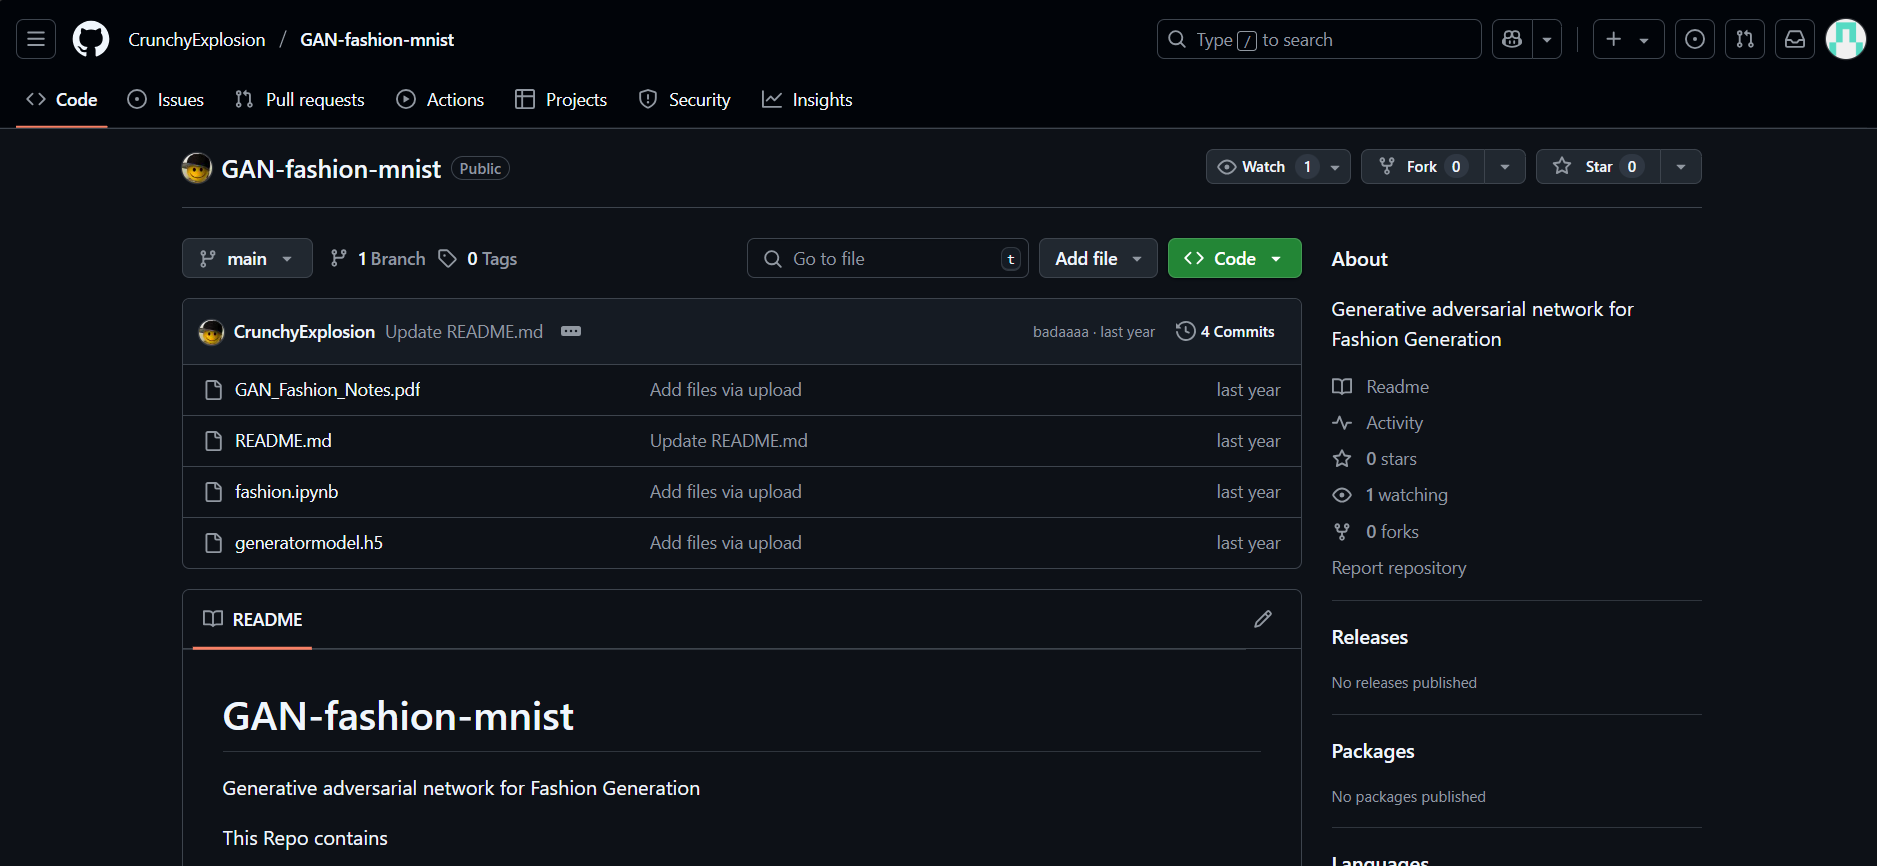Select the README tab heading

(x=253, y=619)
